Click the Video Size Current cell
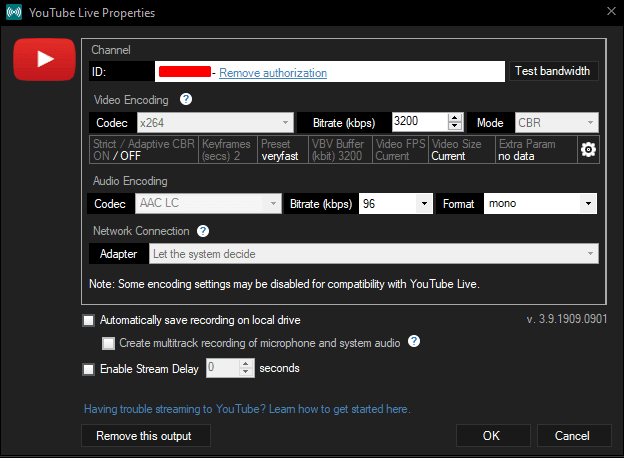The width and height of the screenshot is (624, 460). tap(462, 150)
